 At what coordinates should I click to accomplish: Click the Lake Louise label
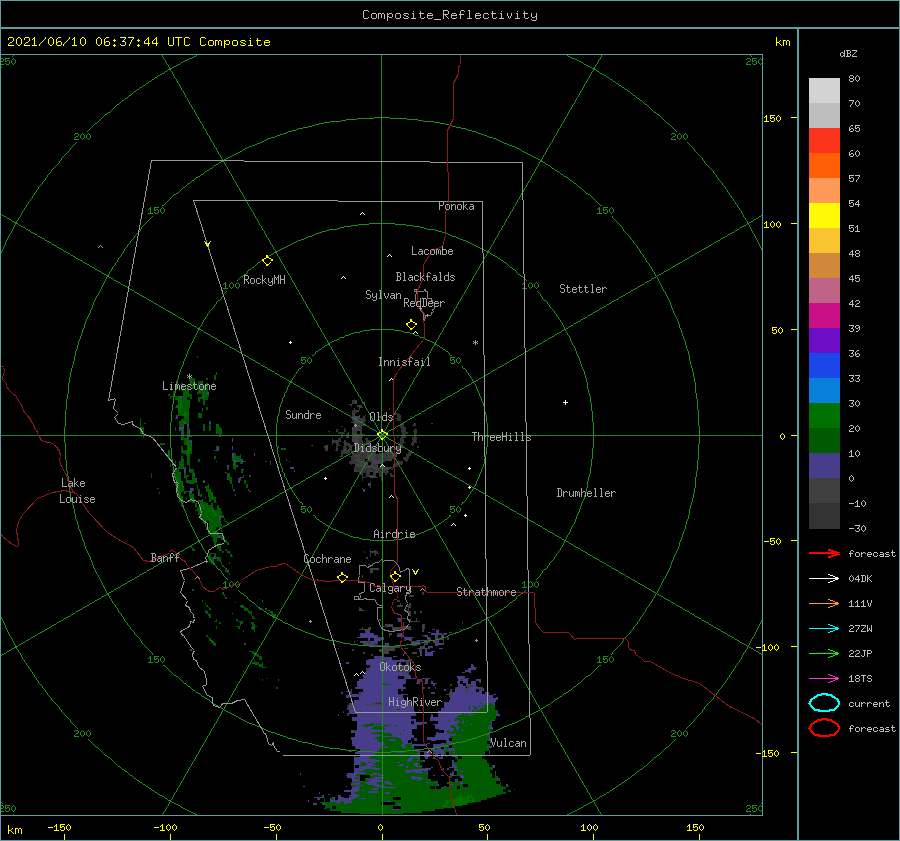[x=77, y=491]
